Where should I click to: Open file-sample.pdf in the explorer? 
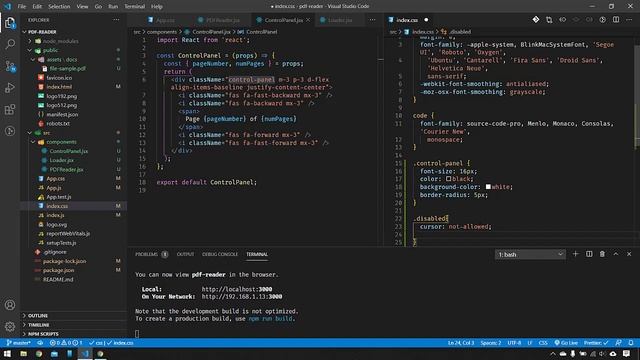coord(67,69)
